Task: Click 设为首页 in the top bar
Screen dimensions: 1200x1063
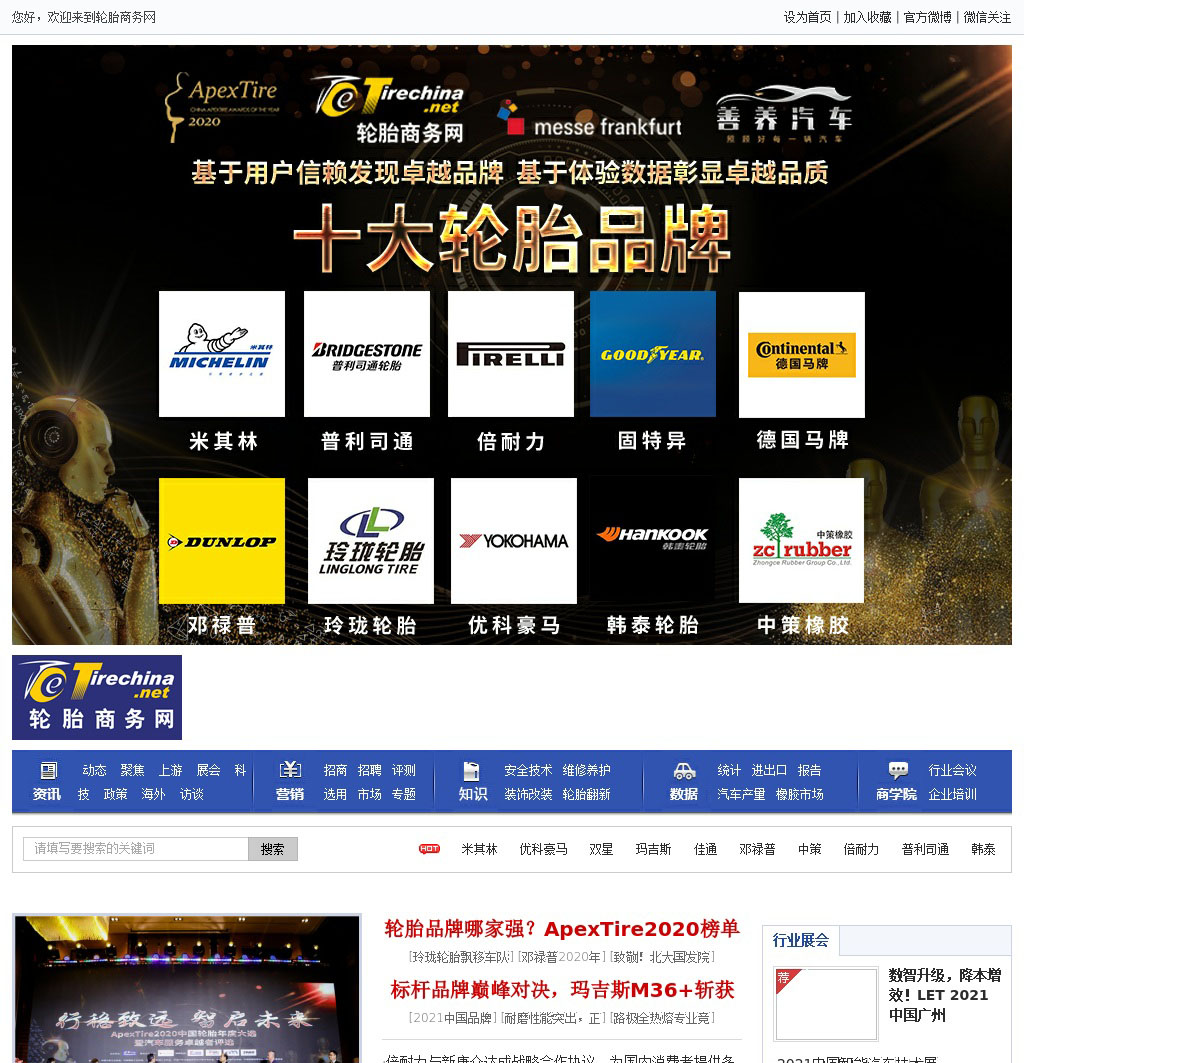Action: (x=808, y=17)
